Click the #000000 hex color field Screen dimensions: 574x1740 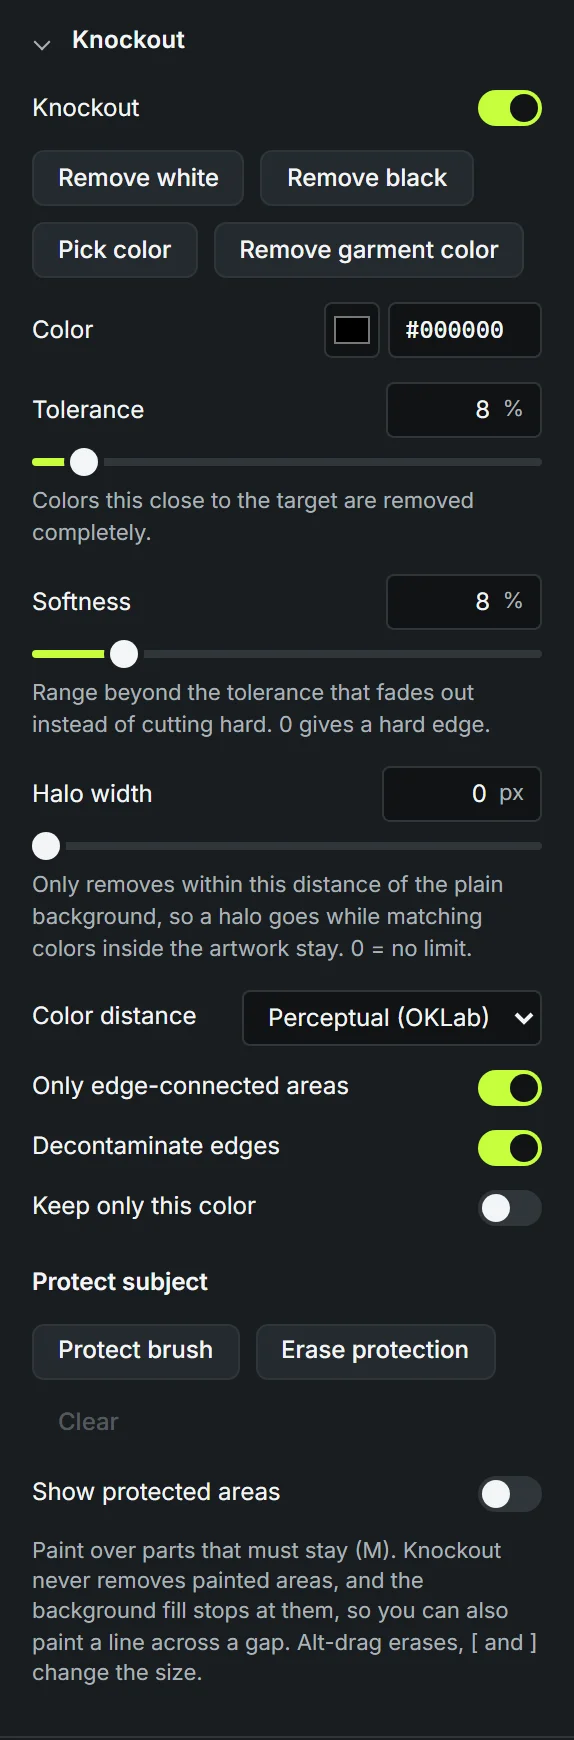tap(465, 330)
